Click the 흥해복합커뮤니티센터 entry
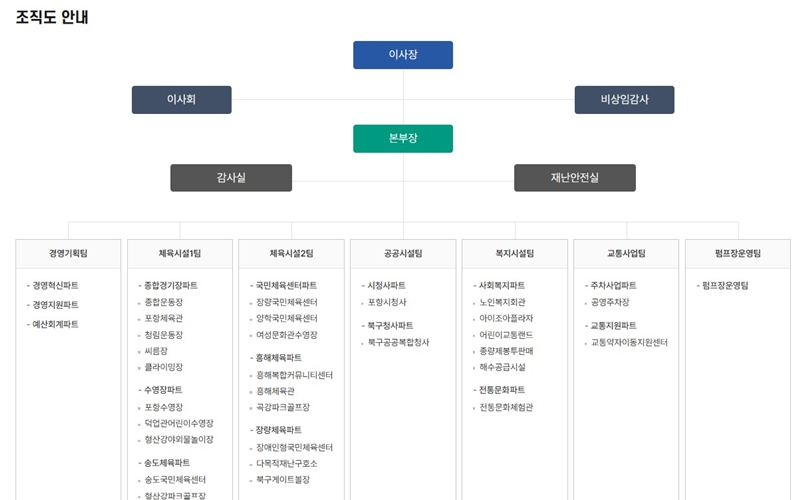 click(294, 375)
